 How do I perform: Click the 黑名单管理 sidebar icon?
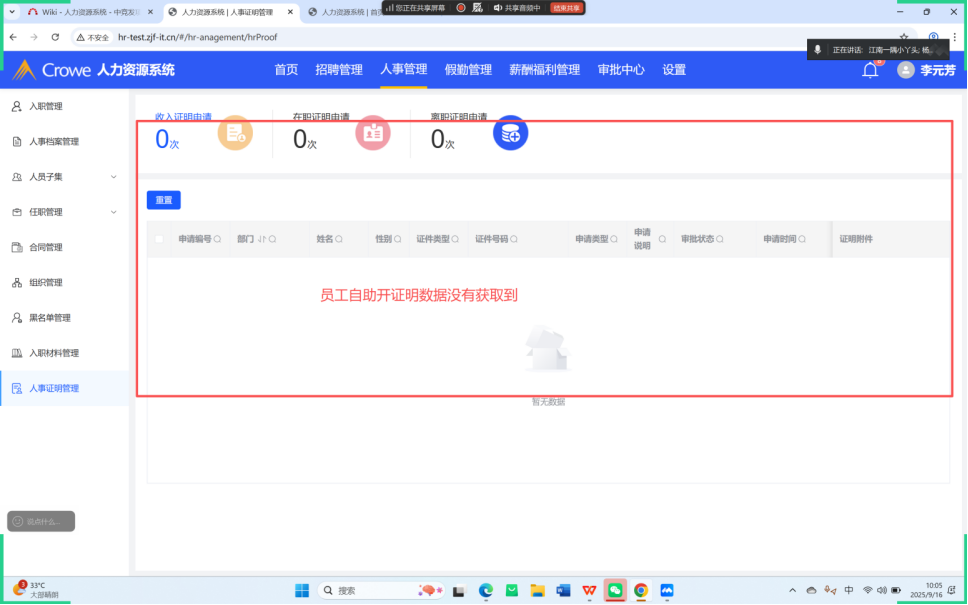point(17,317)
